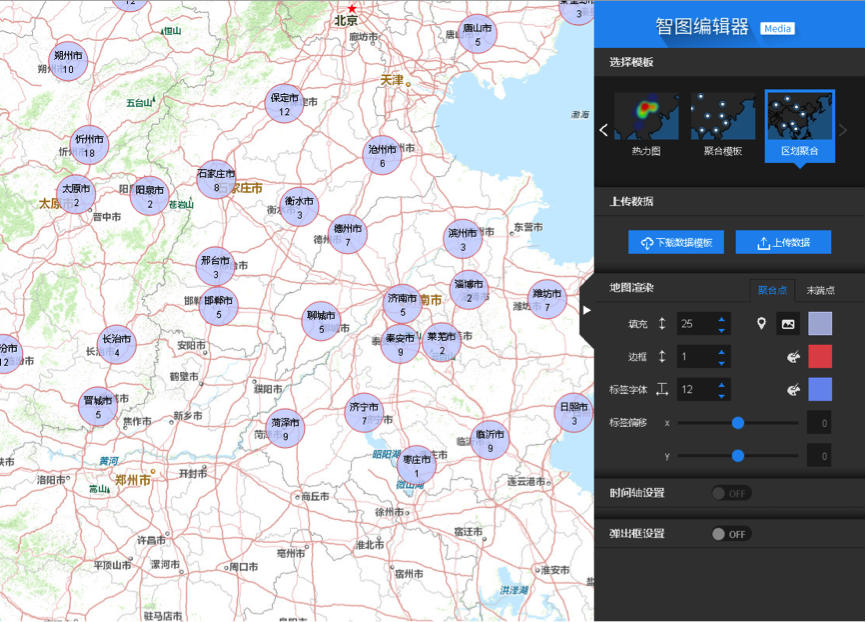Click the 下载数据模板 button
The height and width of the screenshot is (622, 866).
click(x=676, y=243)
